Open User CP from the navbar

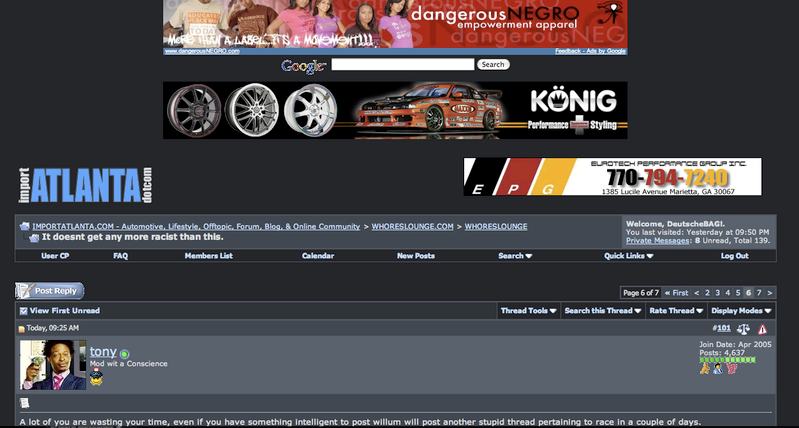[x=55, y=256]
